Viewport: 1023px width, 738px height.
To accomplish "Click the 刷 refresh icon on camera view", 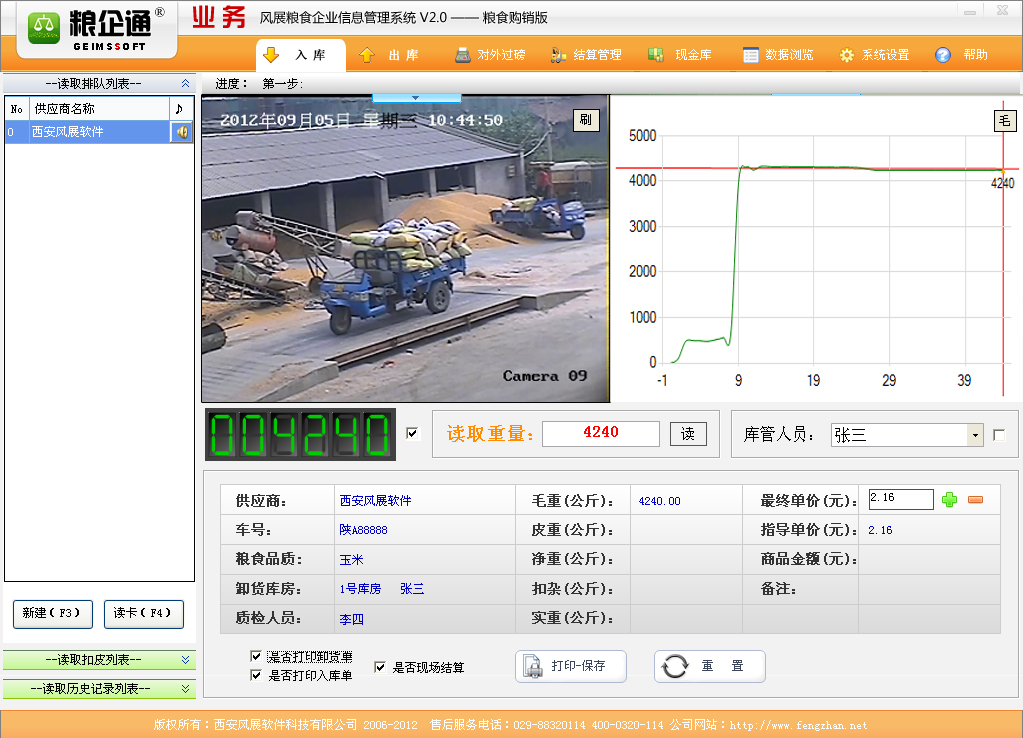I will click(x=586, y=120).
